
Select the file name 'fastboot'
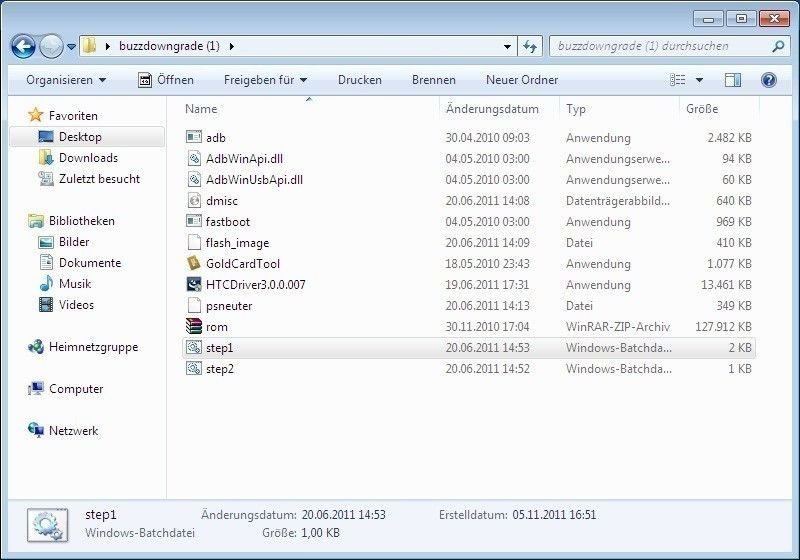pyautogui.click(x=228, y=221)
